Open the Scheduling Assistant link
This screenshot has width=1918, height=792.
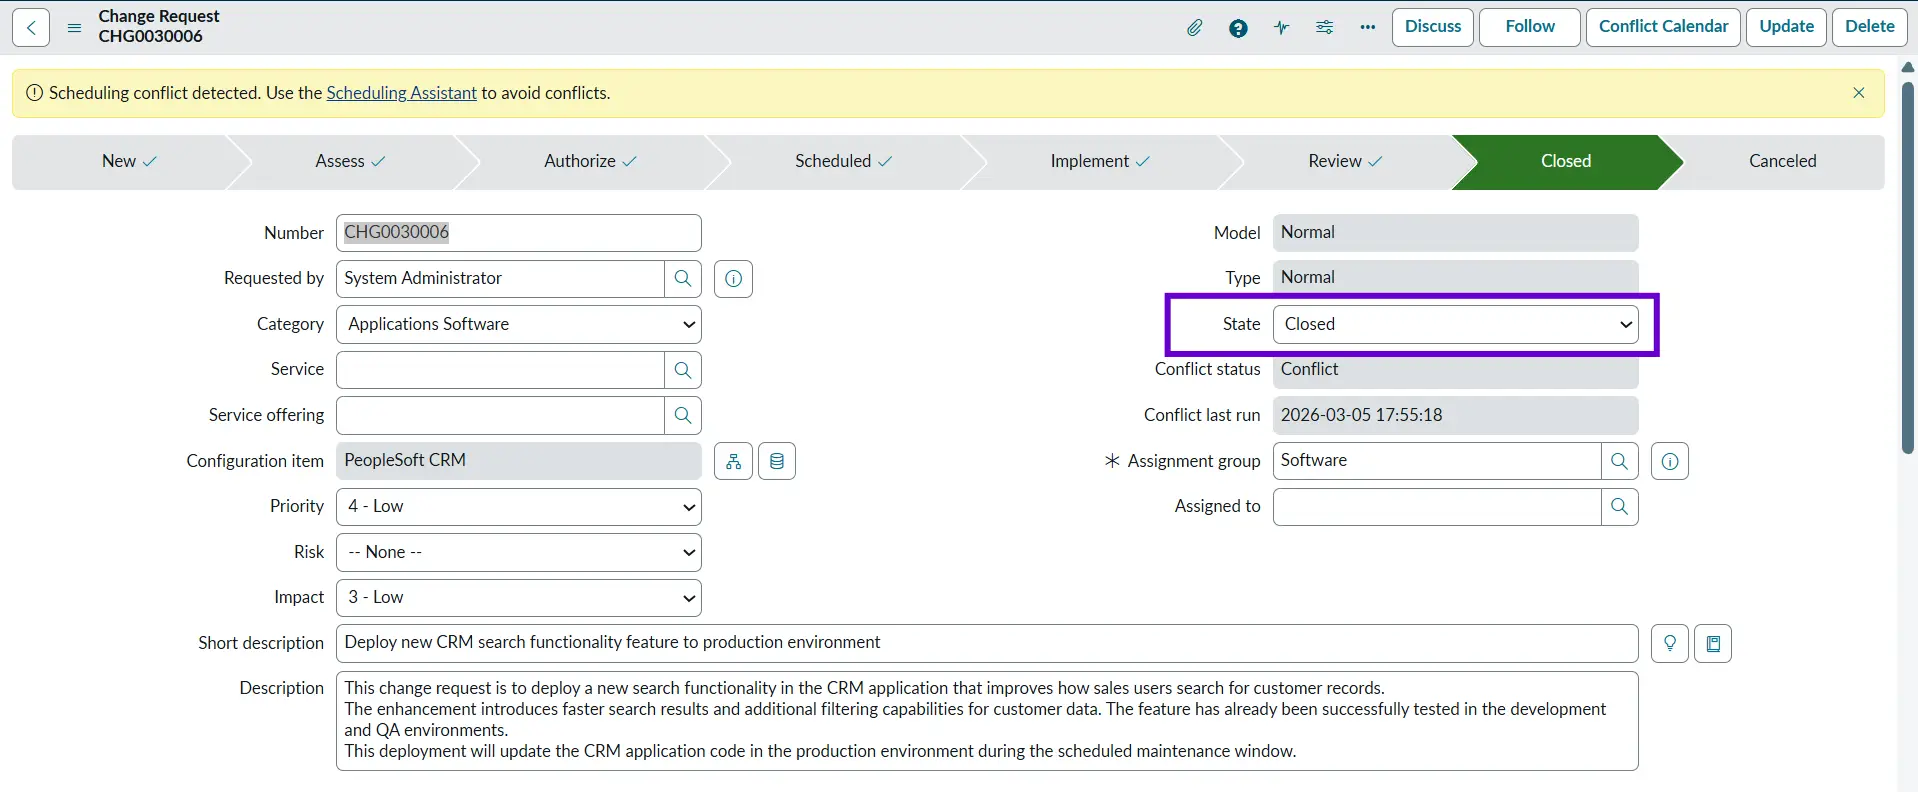[401, 93]
